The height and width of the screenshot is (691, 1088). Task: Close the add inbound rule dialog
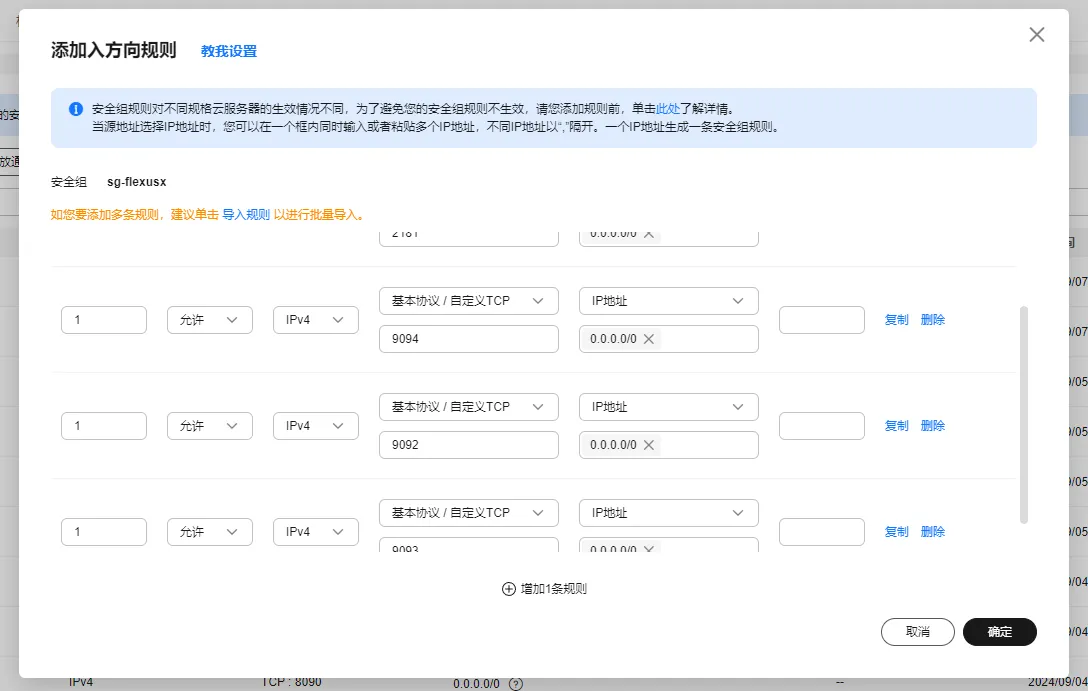click(x=1037, y=35)
